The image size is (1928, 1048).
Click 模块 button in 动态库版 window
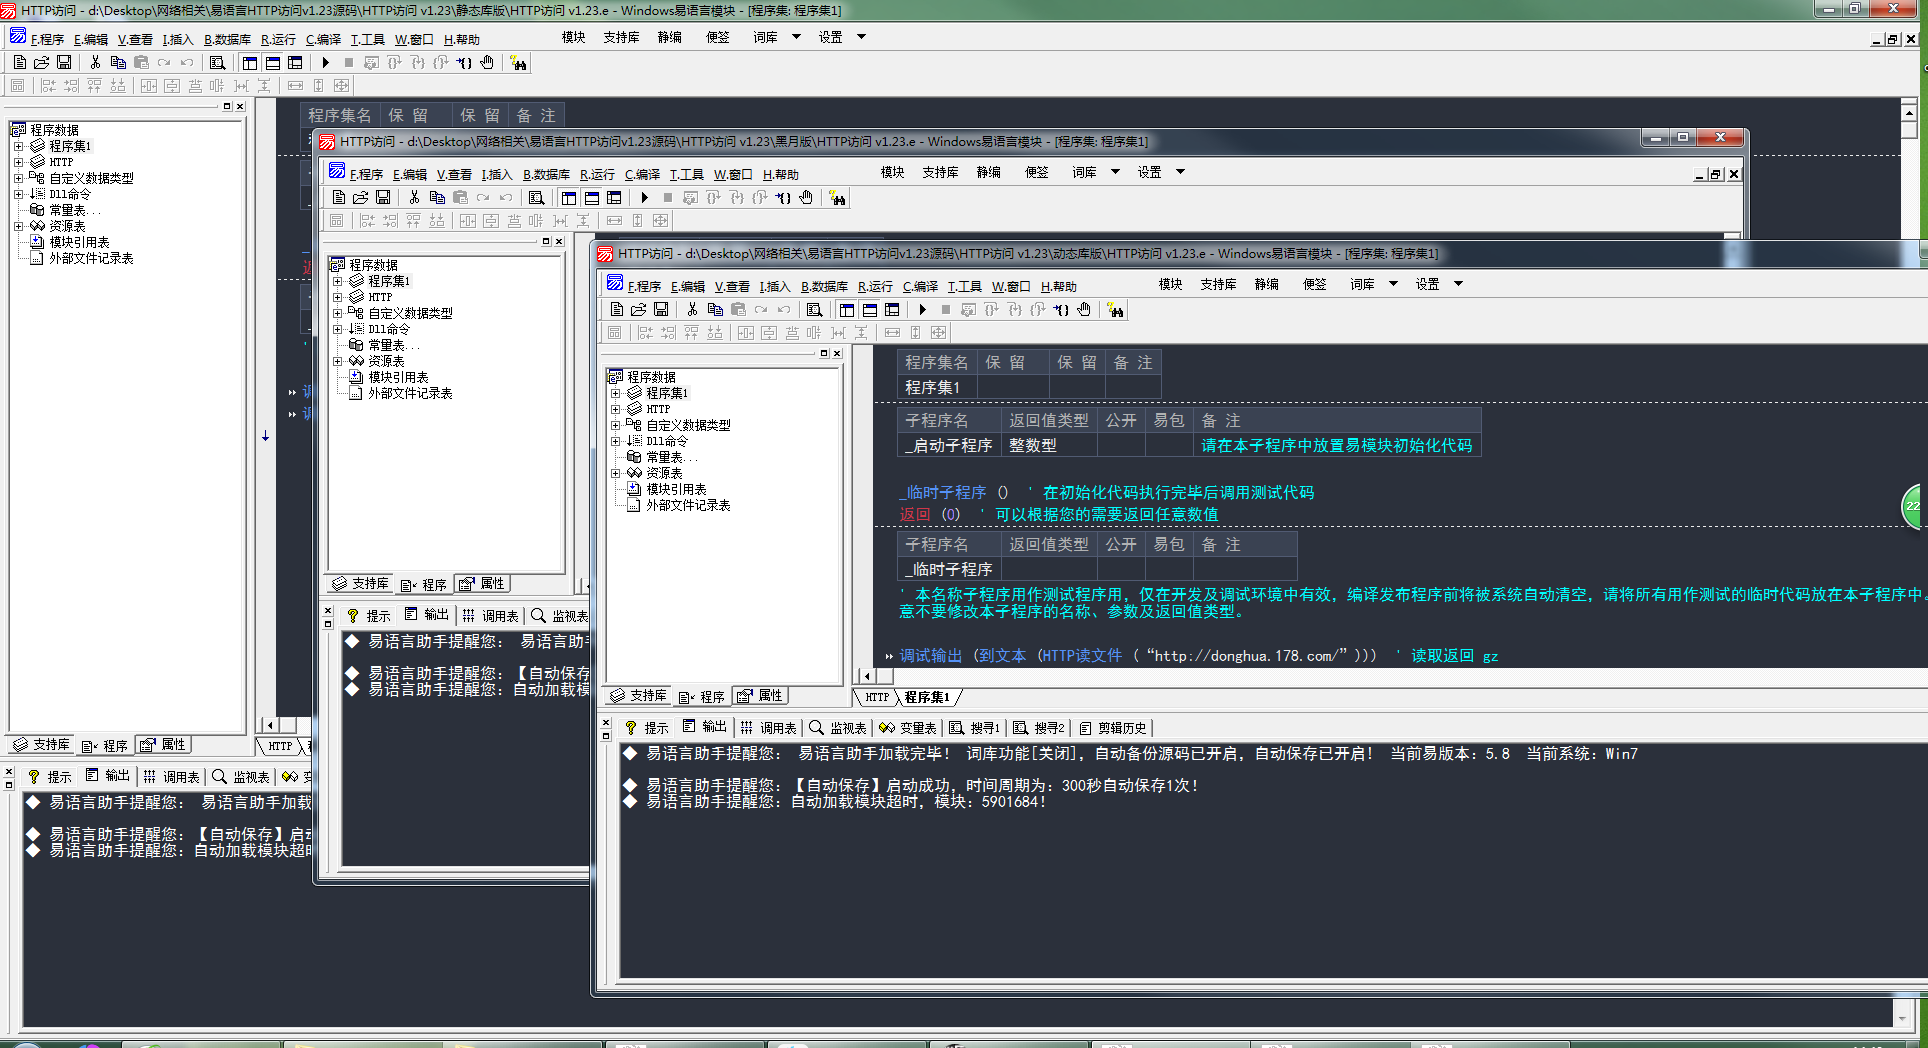(x=1171, y=284)
